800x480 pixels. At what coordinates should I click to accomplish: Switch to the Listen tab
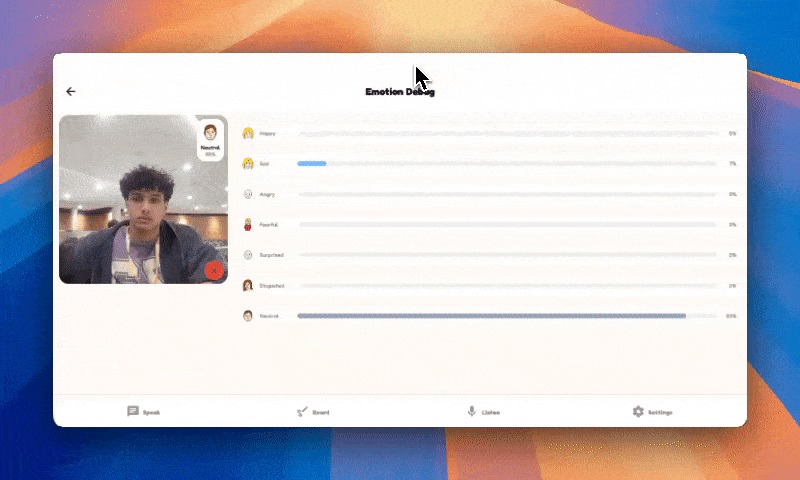click(483, 412)
